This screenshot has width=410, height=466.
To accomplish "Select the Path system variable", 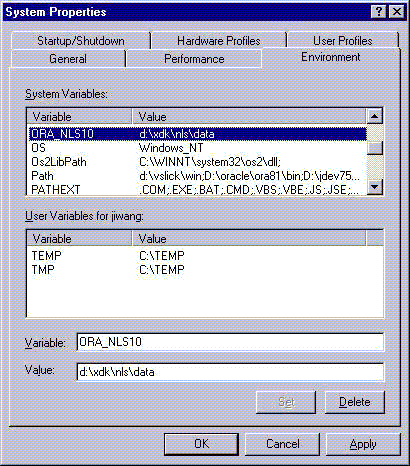I will click(197, 176).
